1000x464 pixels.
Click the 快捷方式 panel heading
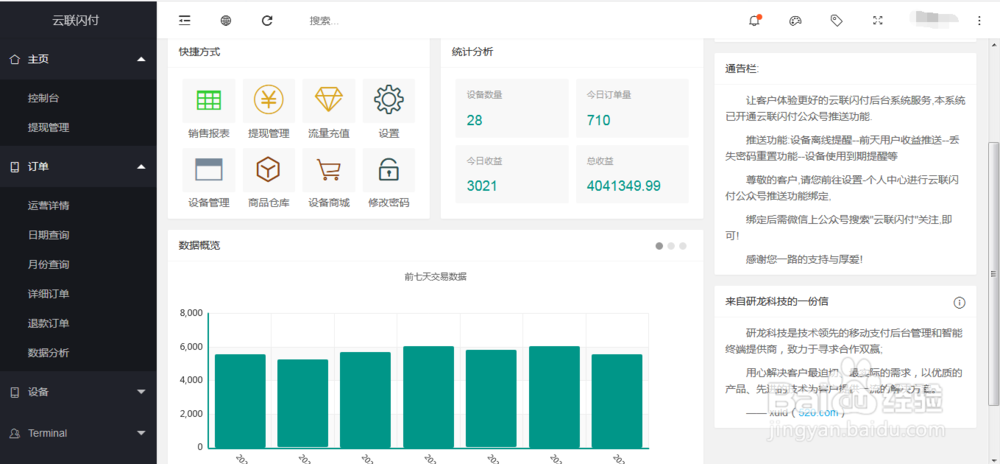coord(200,52)
